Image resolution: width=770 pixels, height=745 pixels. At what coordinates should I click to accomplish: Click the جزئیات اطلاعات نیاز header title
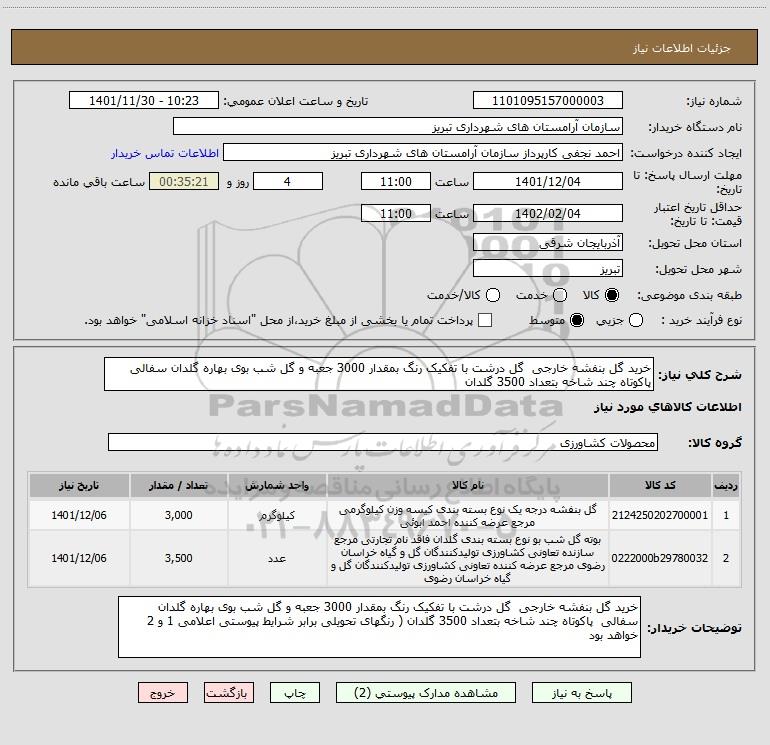tap(682, 48)
